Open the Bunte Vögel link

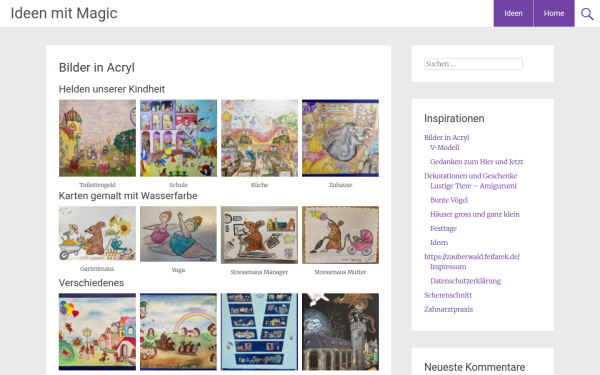(449, 200)
